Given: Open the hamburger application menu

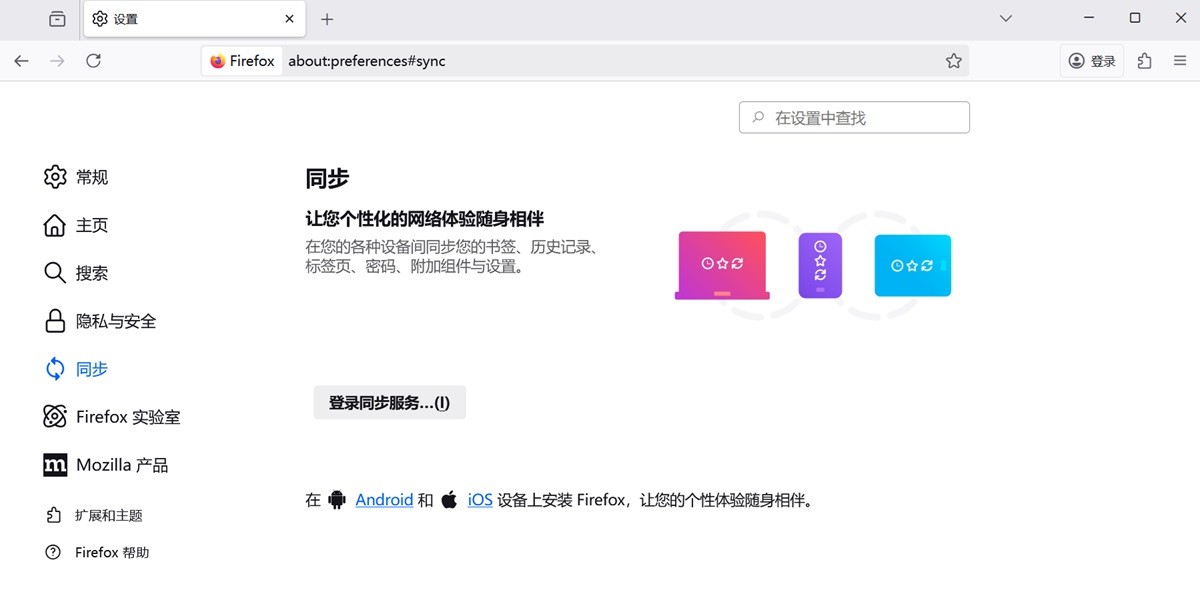Looking at the screenshot, I should (1180, 60).
